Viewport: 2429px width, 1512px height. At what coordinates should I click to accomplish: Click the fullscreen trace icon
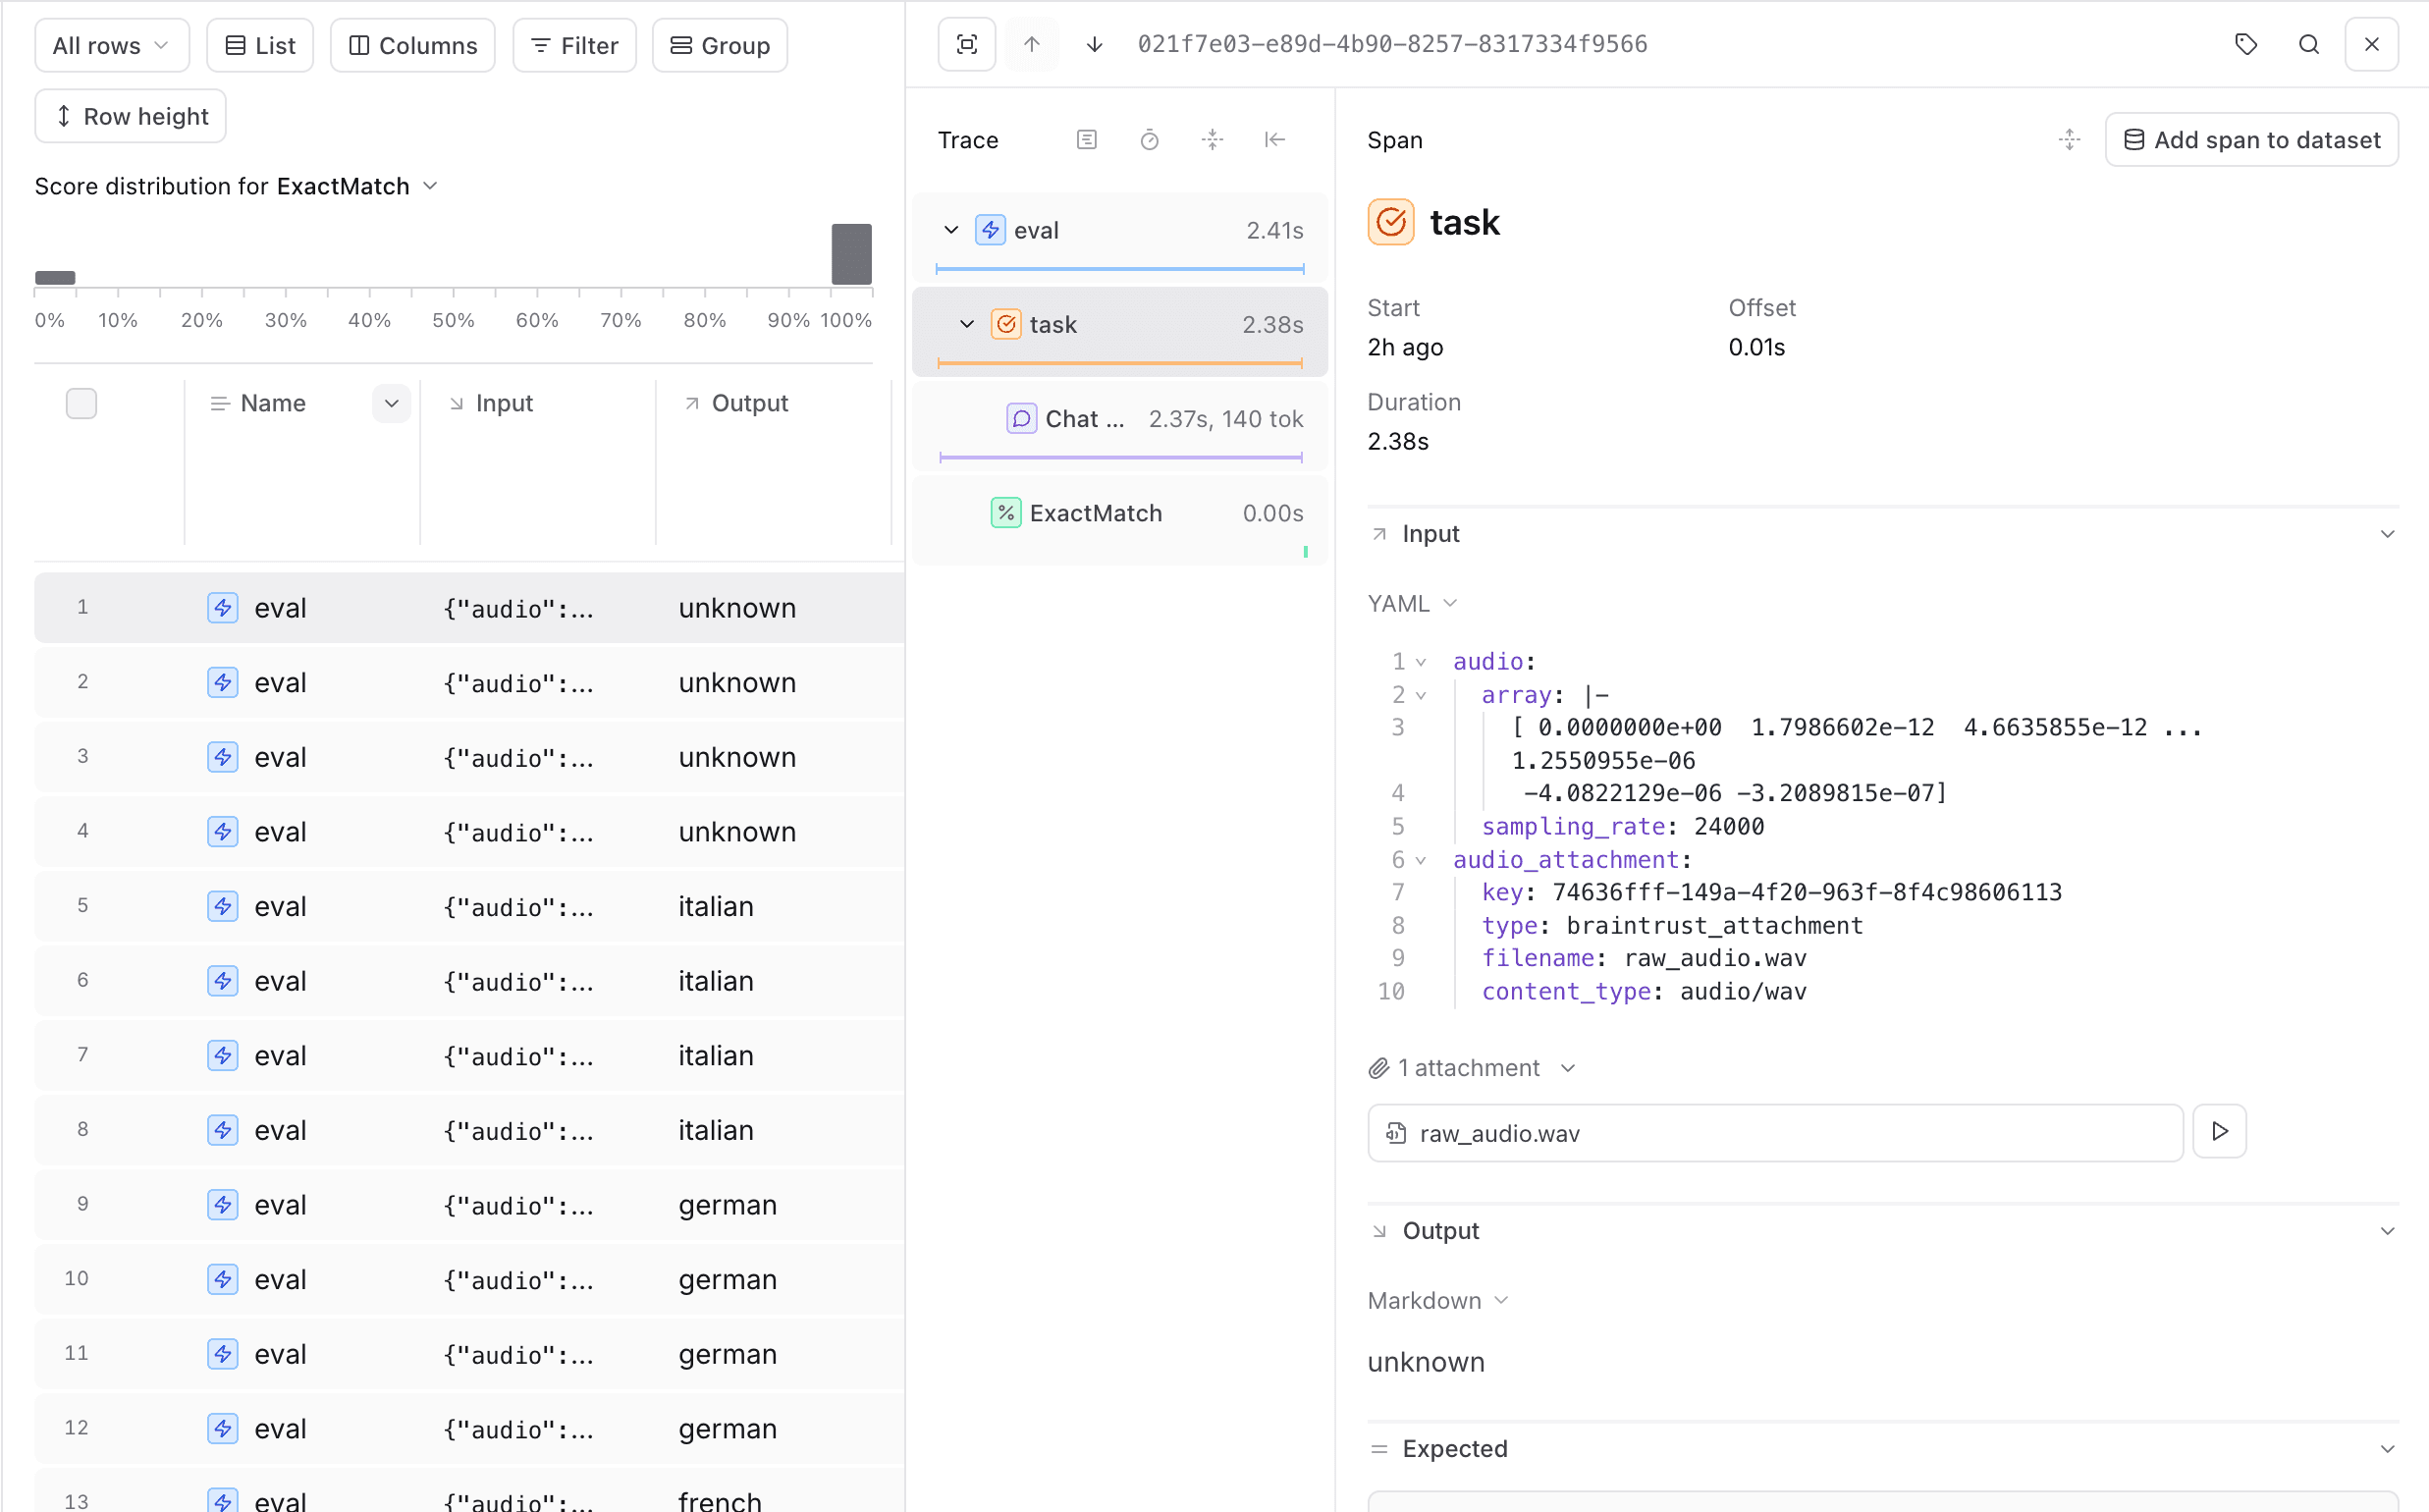(x=966, y=44)
